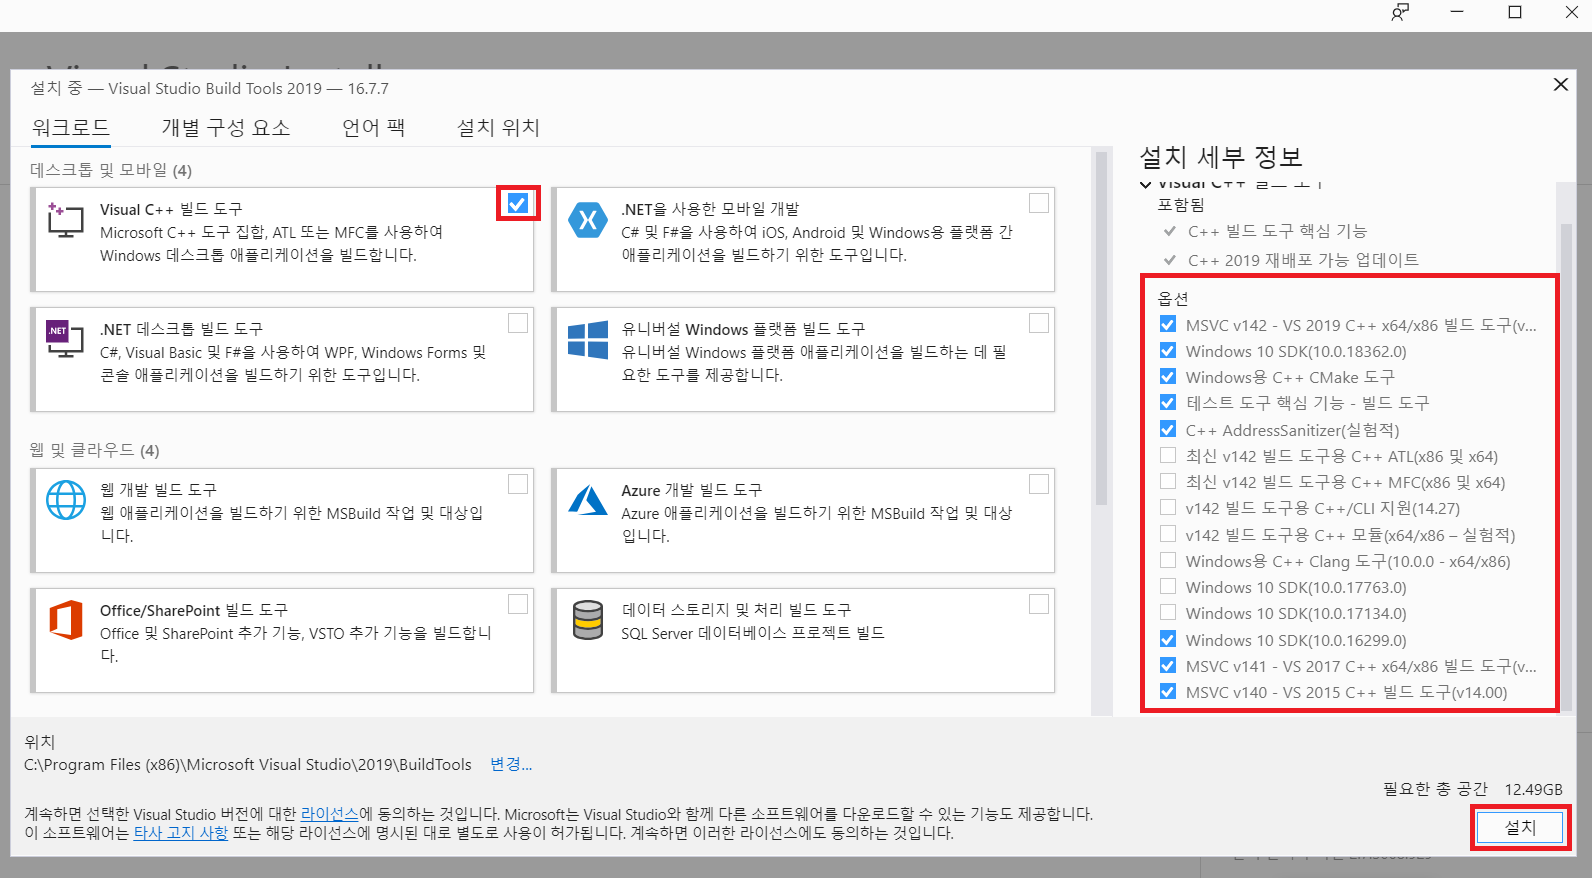Toggle Windows 10 SDK(10.0.16299.0) option
The image size is (1592, 878).
1168,639
